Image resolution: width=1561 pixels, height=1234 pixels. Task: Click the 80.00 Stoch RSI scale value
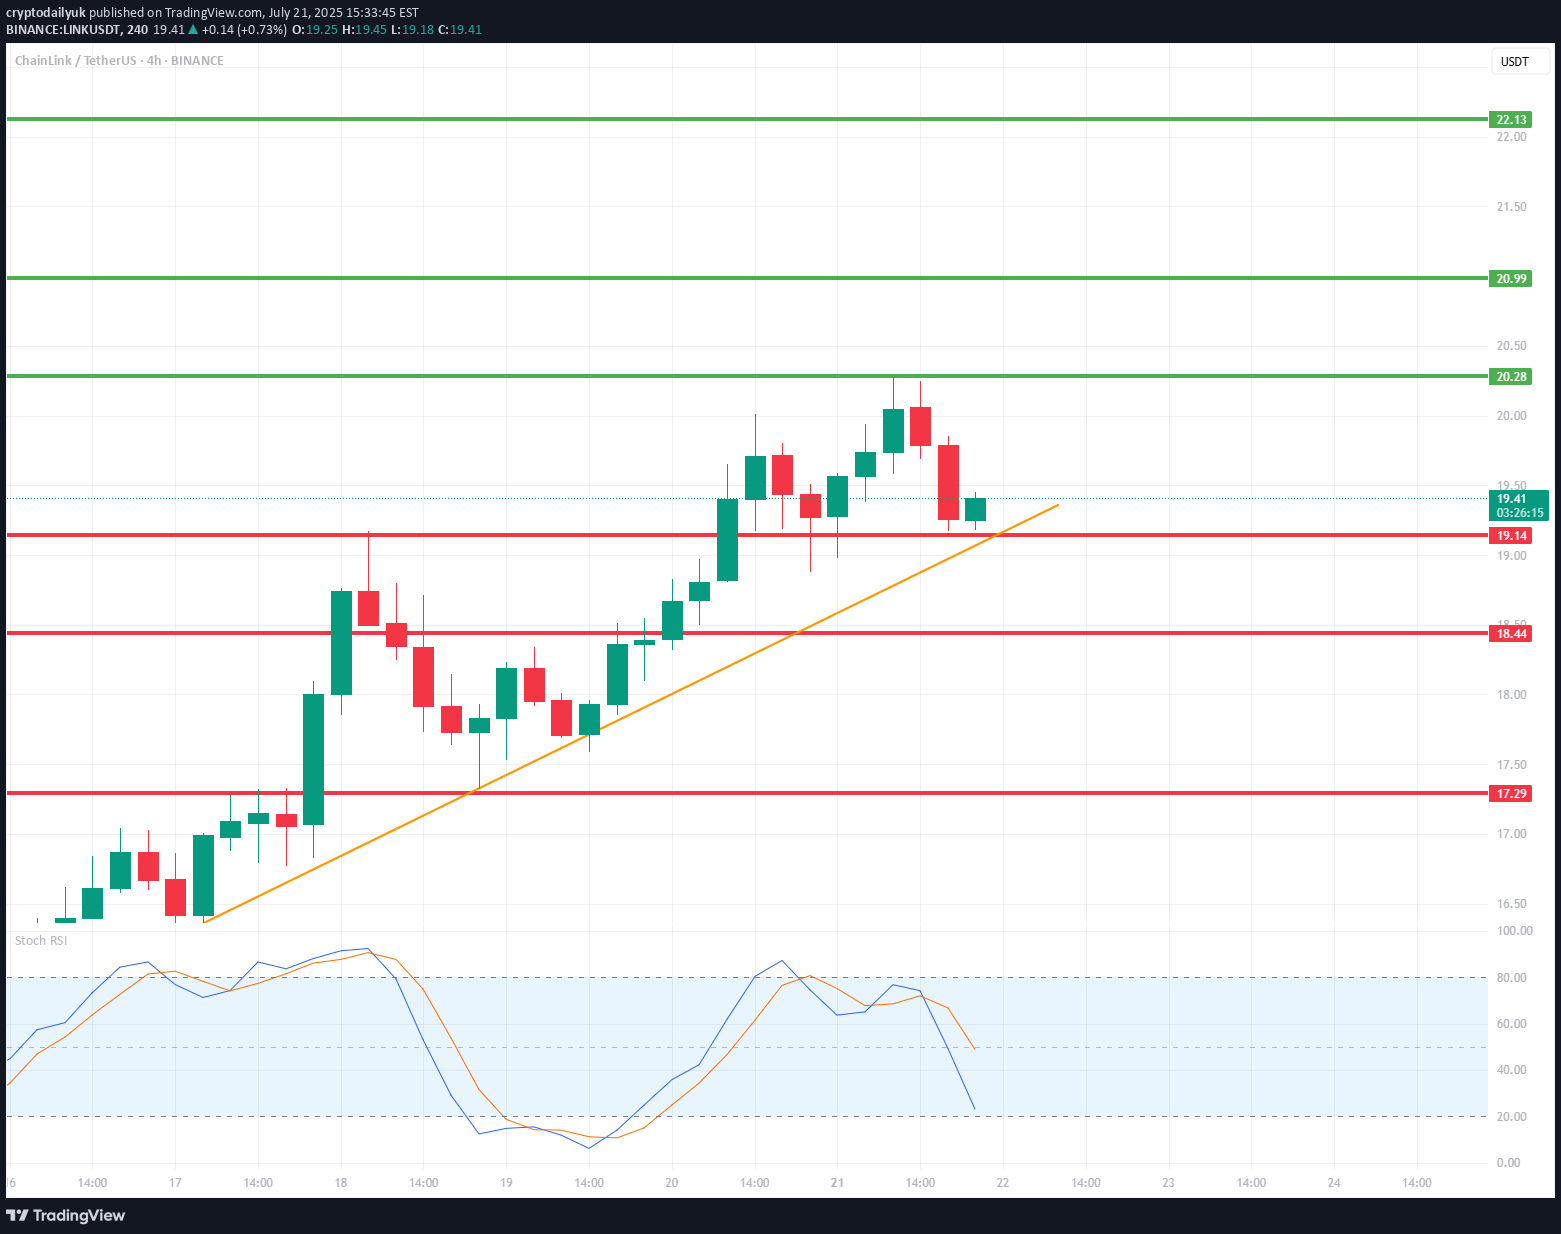[1511, 978]
